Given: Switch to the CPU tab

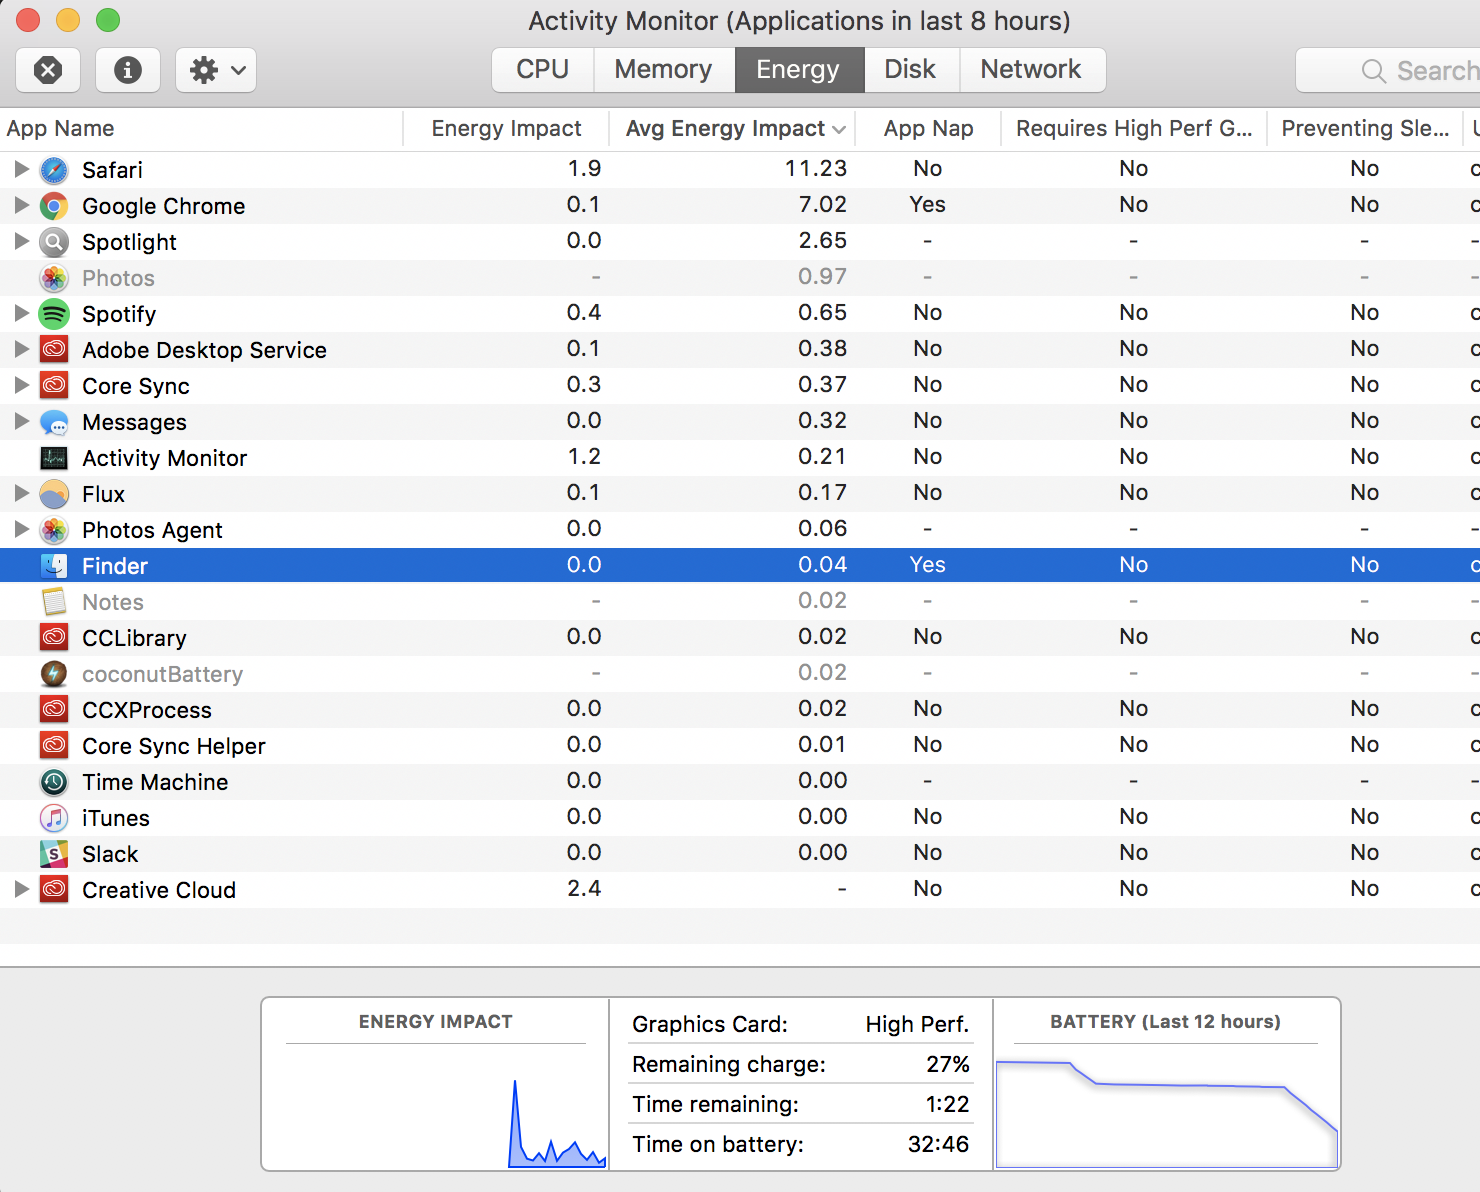Looking at the screenshot, I should tap(543, 70).
